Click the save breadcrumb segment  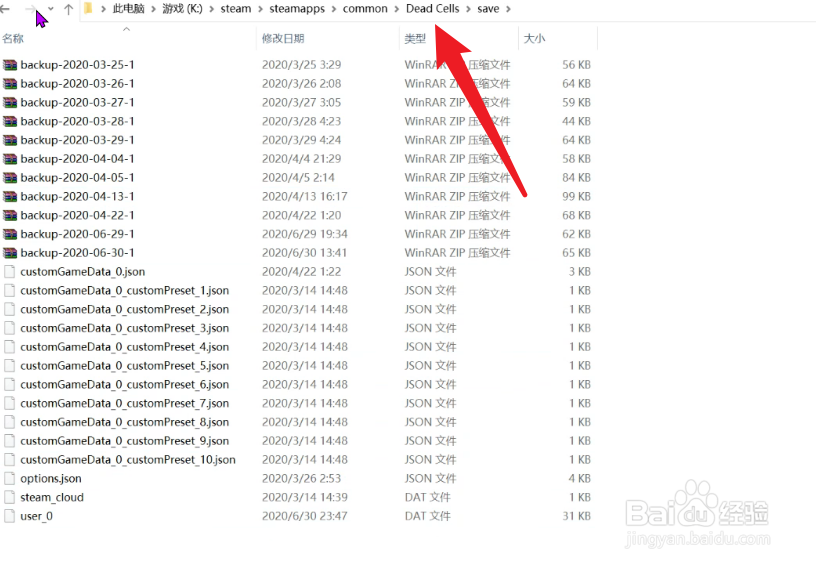(488, 8)
